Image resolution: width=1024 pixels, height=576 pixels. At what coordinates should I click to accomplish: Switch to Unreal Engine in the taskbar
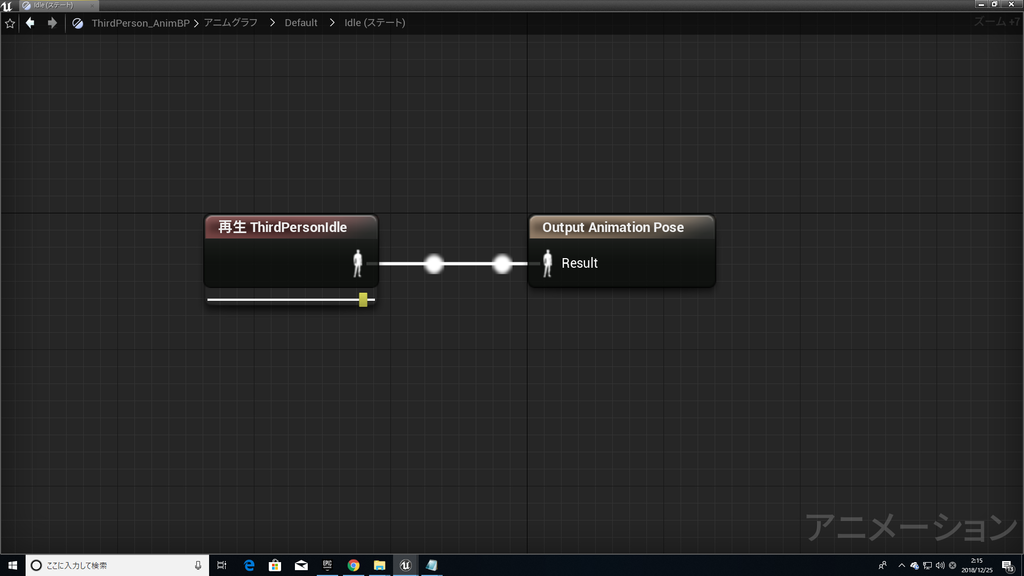pyautogui.click(x=406, y=566)
